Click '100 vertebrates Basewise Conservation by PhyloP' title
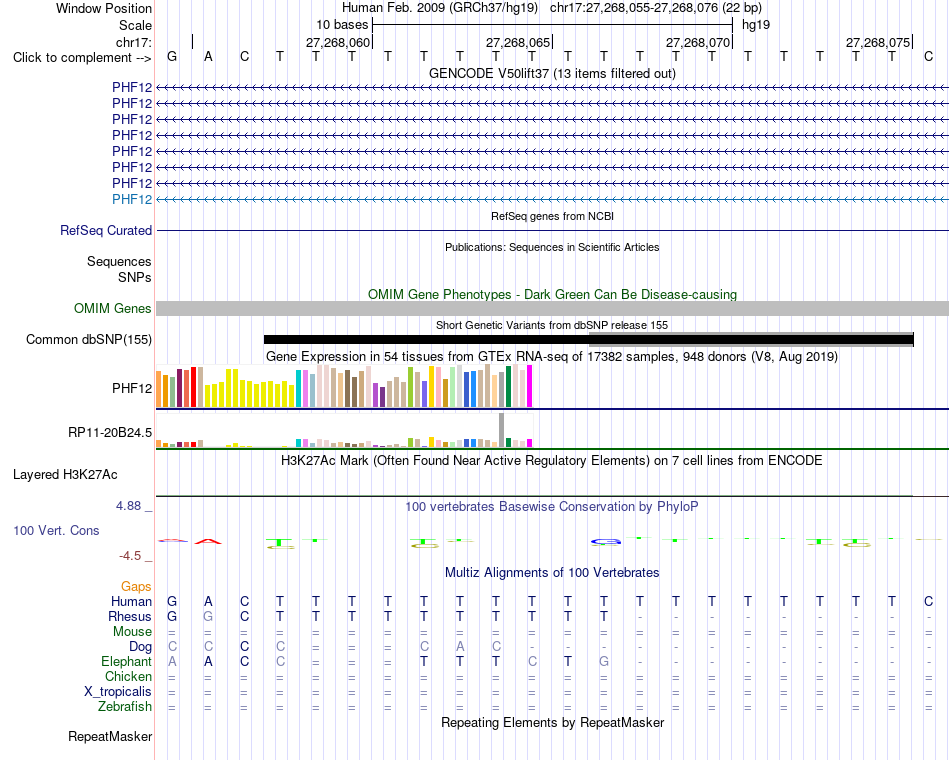This screenshot has width=950, height=760. coord(552,507)
